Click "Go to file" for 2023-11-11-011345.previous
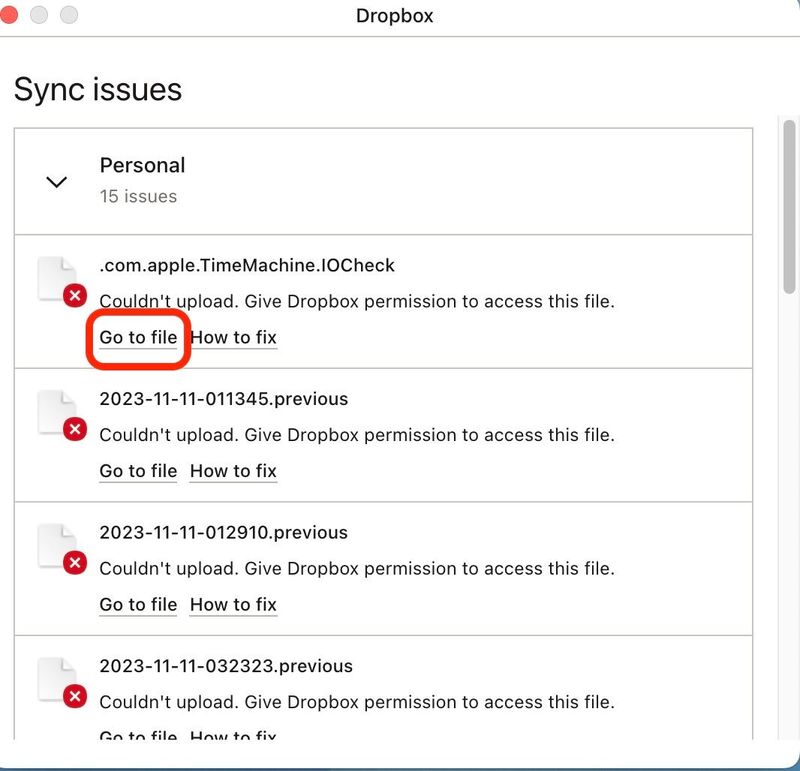 tap(137, 471)
